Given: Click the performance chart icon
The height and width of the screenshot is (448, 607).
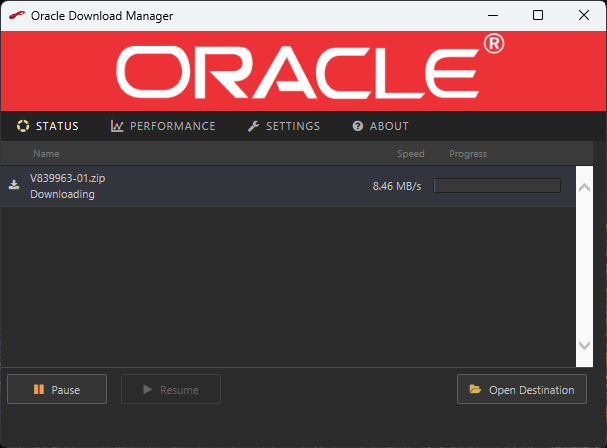Looking at the screenshot, I should (x=117, y=126).
